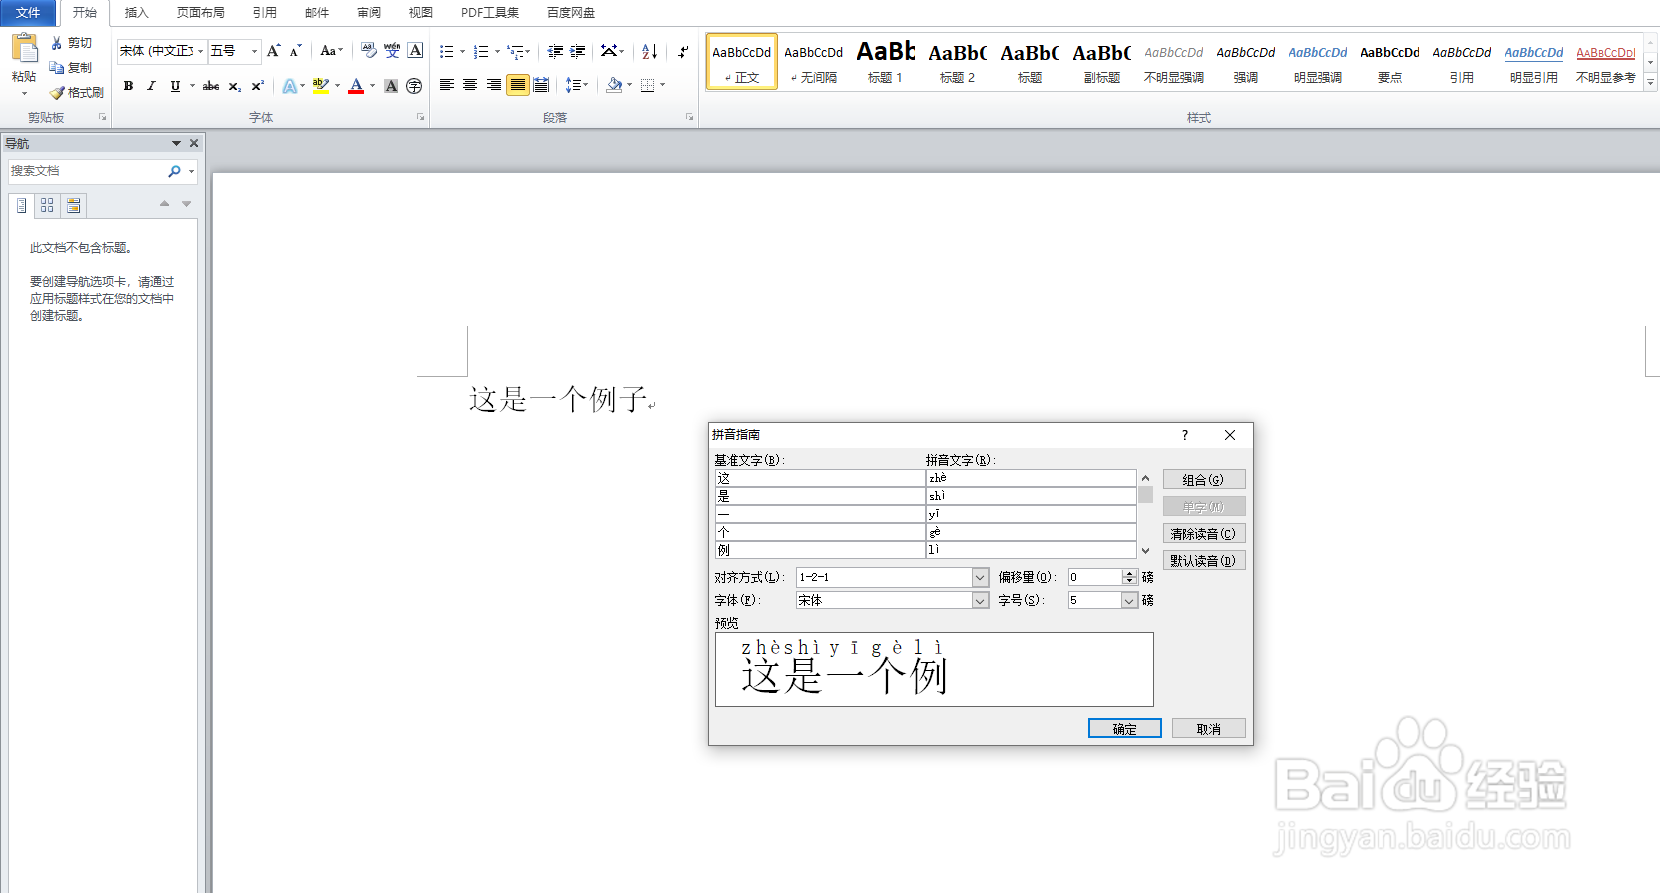Open Change Case Aa dropdown

331,51
